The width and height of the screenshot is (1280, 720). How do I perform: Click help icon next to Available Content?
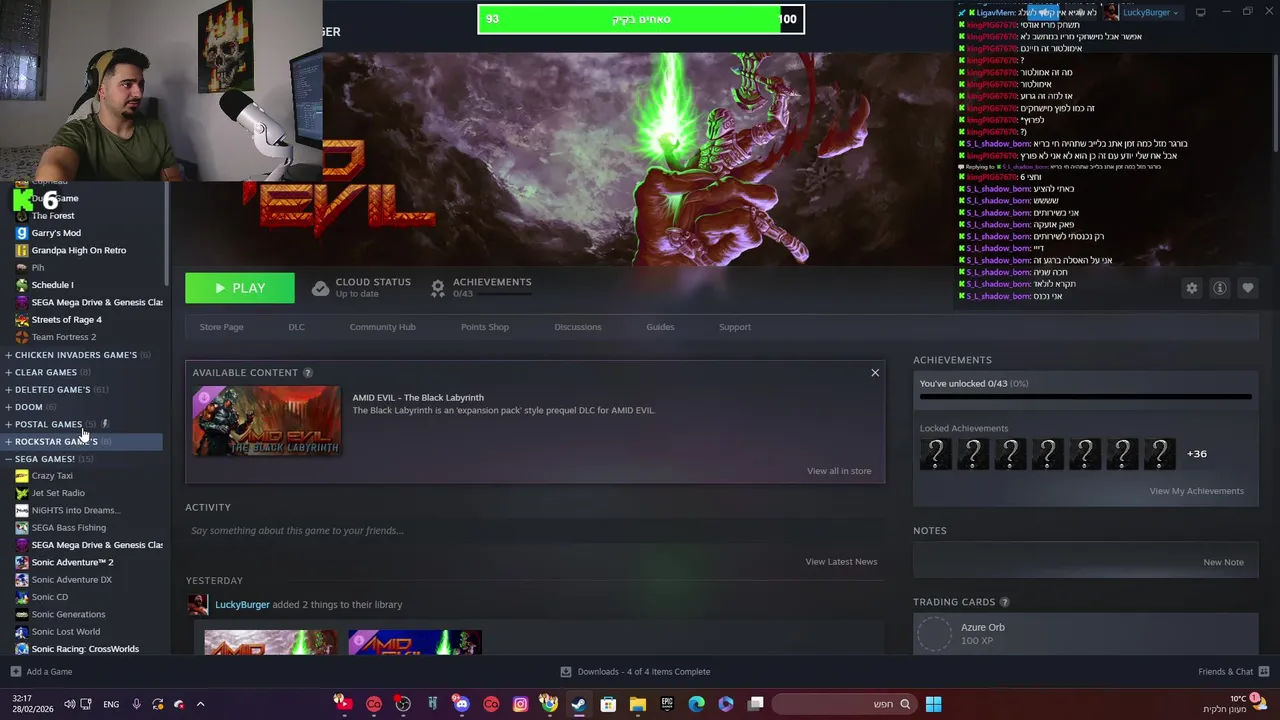pyautogui.click(x=308, y=372)
